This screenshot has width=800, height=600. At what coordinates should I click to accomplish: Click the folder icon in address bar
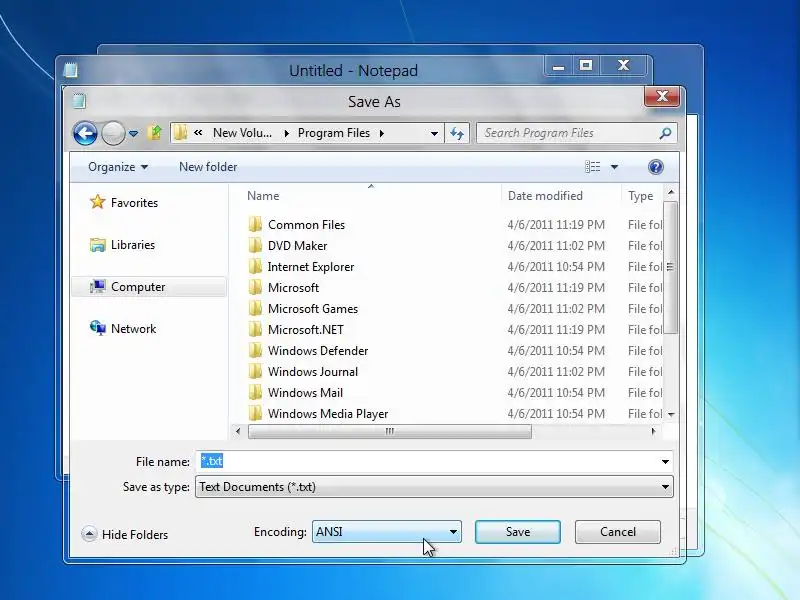pos(180,133)
